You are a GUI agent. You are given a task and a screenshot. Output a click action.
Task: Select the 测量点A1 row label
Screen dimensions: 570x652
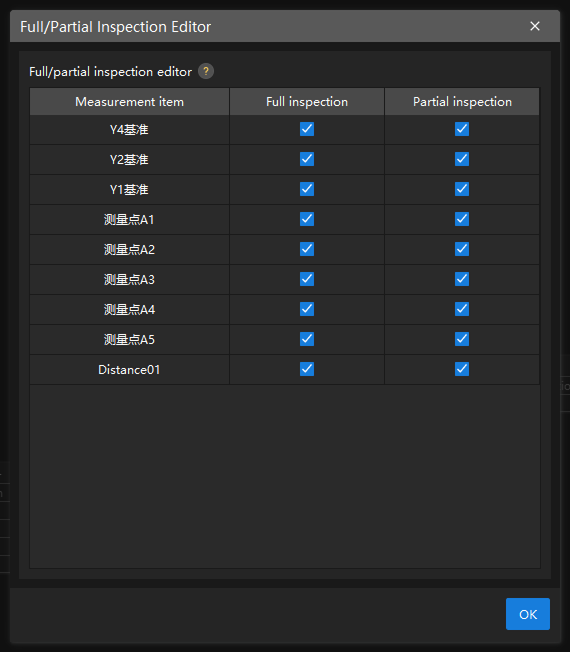(129, 220)
